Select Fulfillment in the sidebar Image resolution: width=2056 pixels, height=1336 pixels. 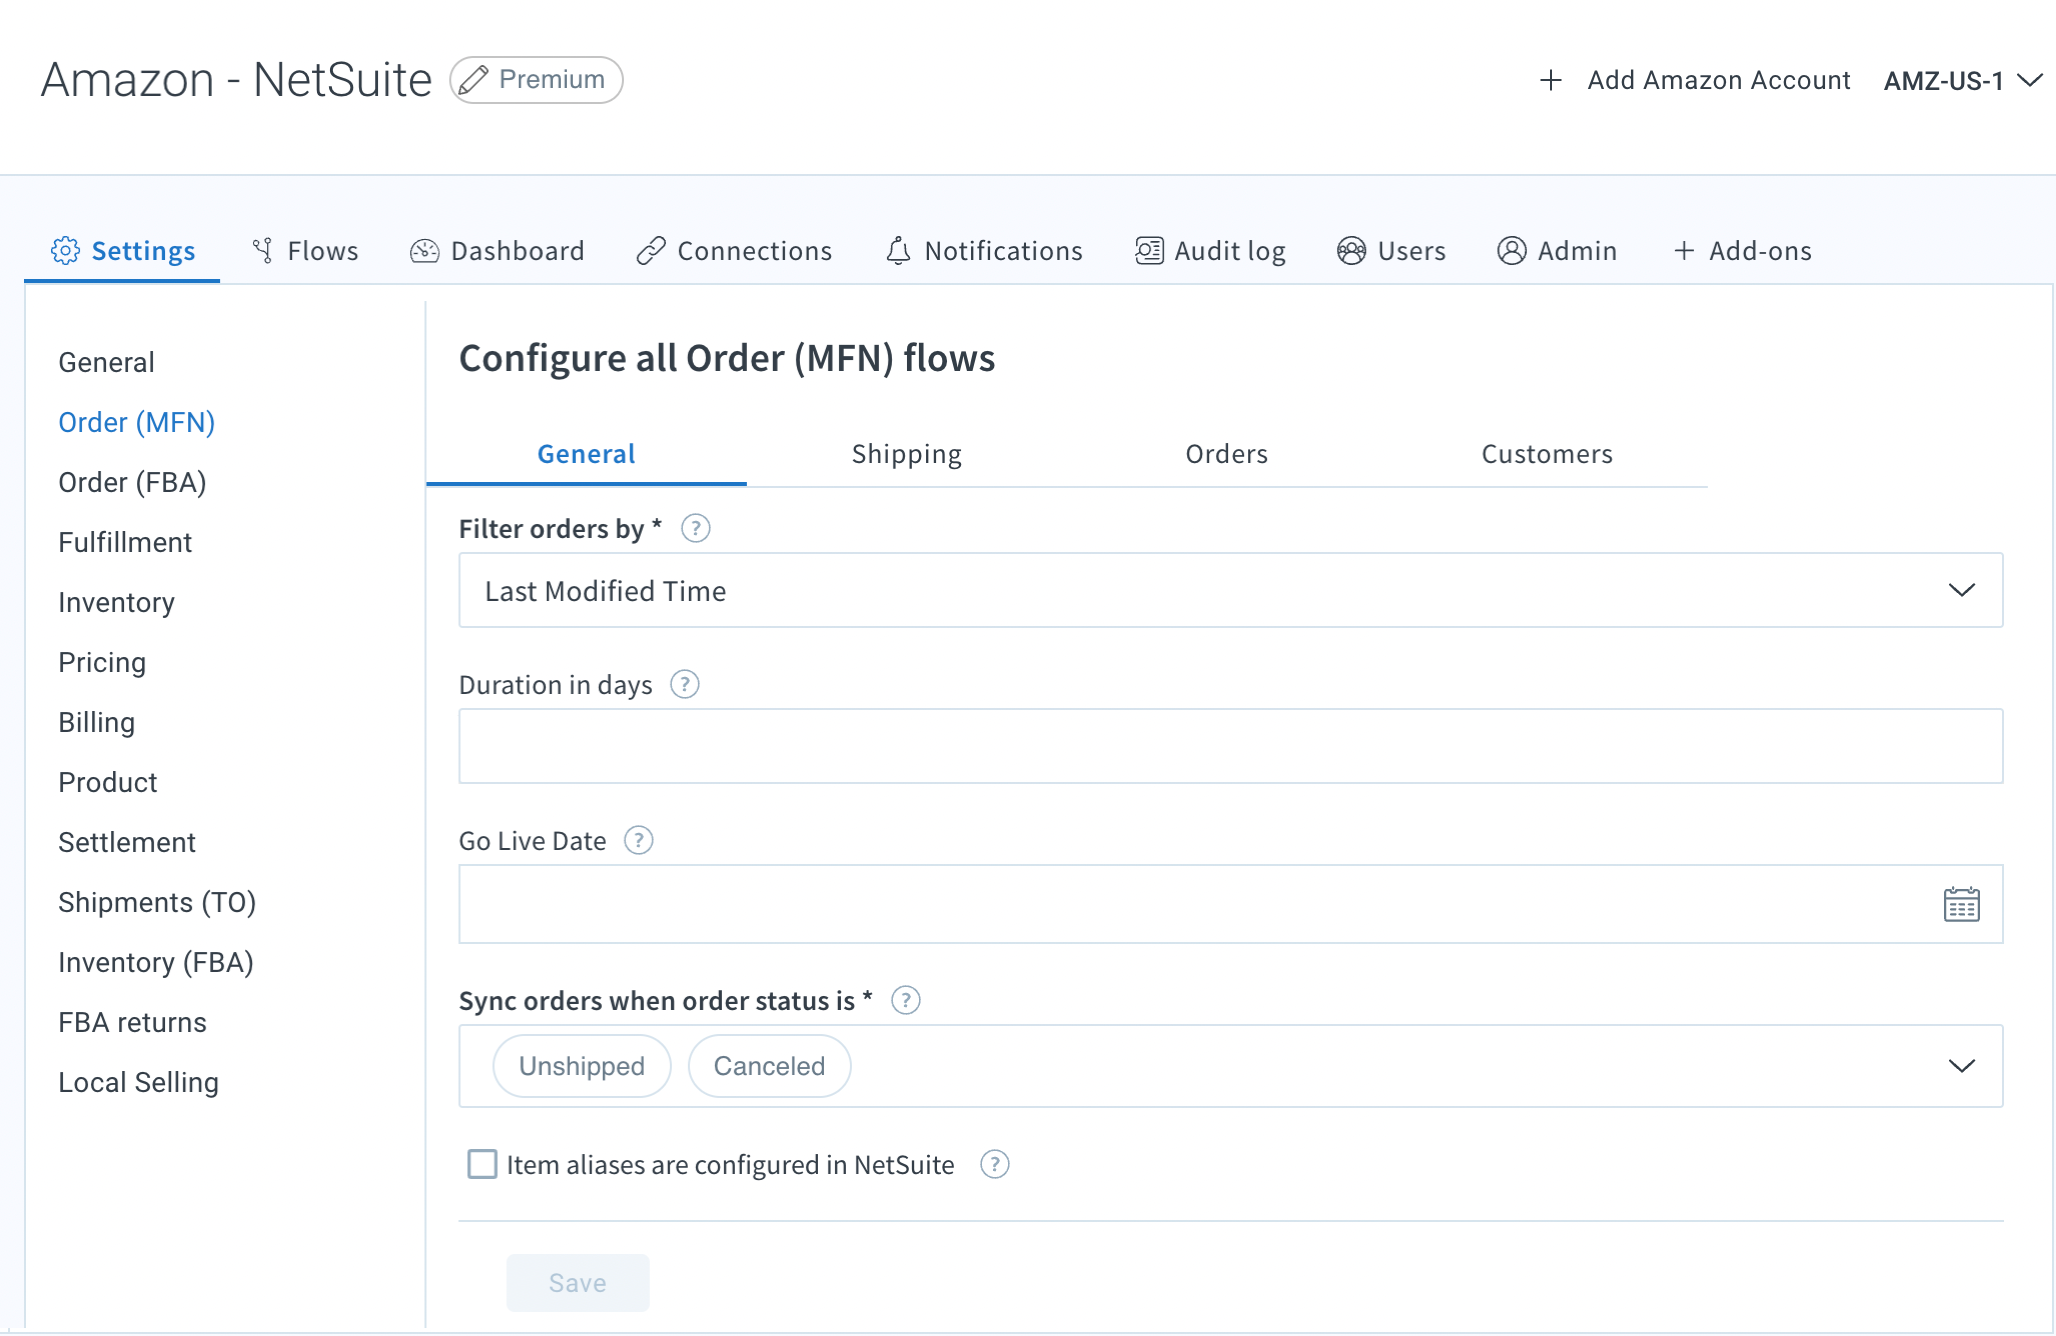pyautogui.click(x=125, y=542)
